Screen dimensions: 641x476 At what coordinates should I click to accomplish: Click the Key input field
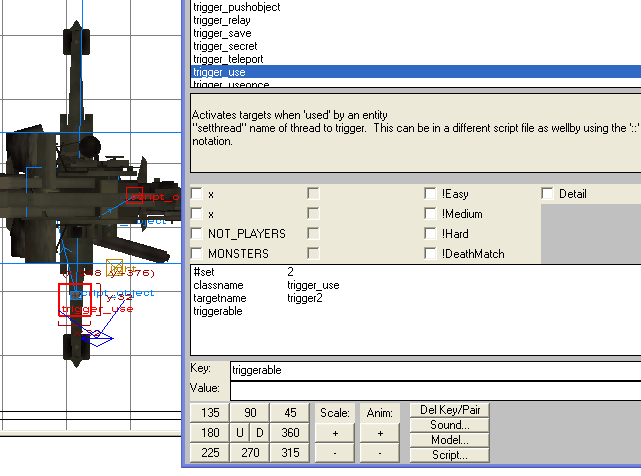[434, 370]
